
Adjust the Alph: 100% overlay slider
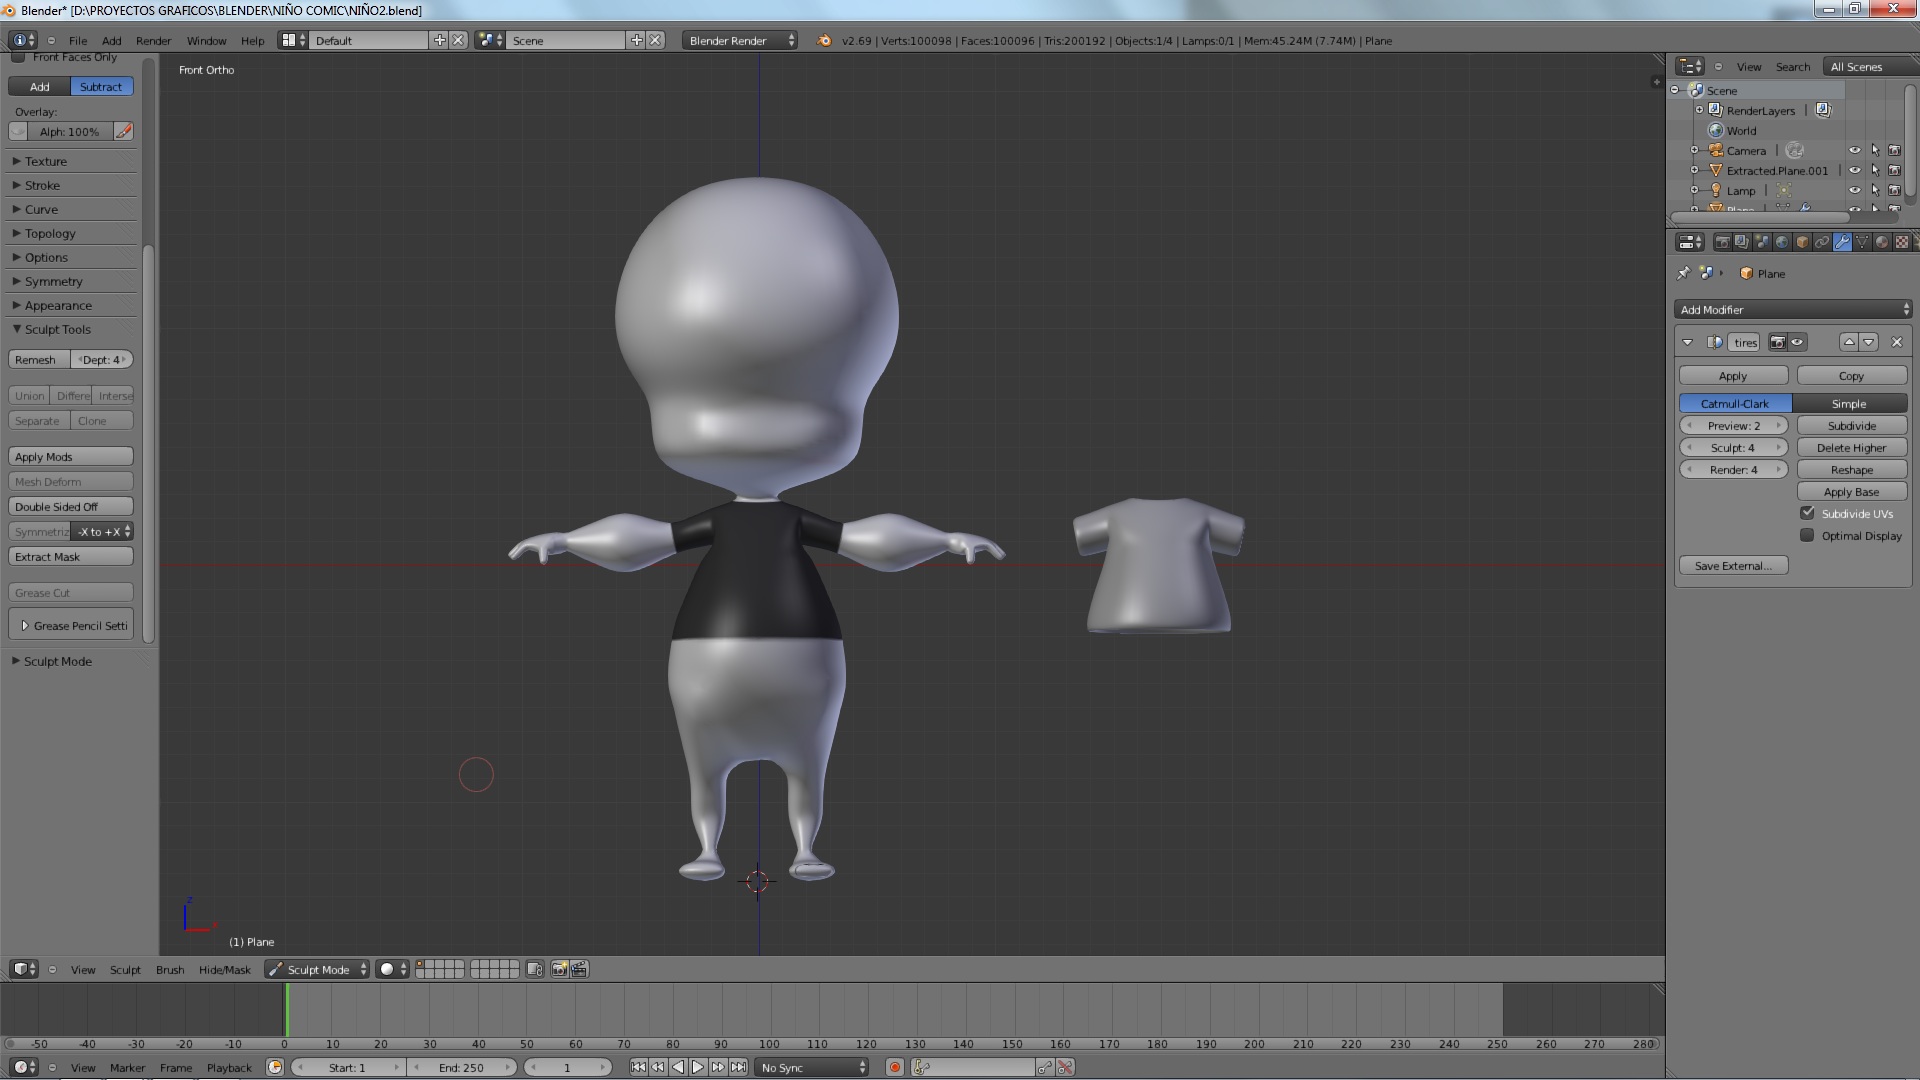(x=70, y=132)
